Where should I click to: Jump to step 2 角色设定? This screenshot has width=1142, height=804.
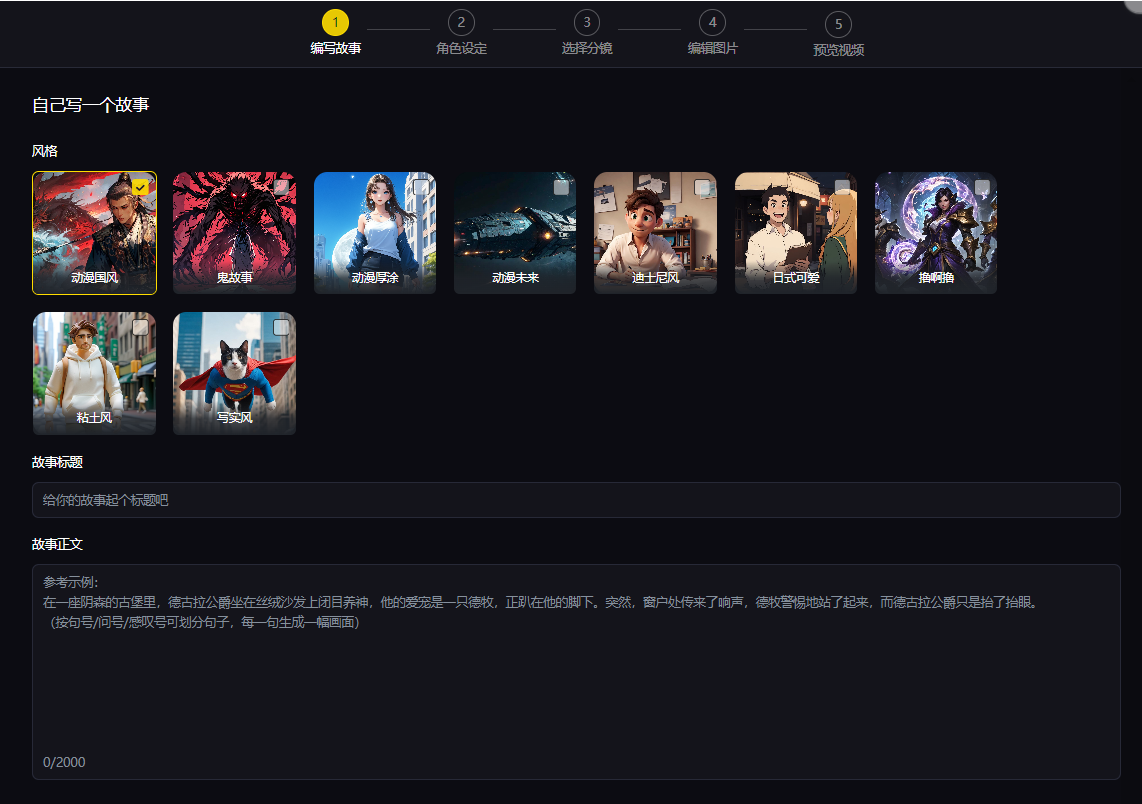click(461, 23)
